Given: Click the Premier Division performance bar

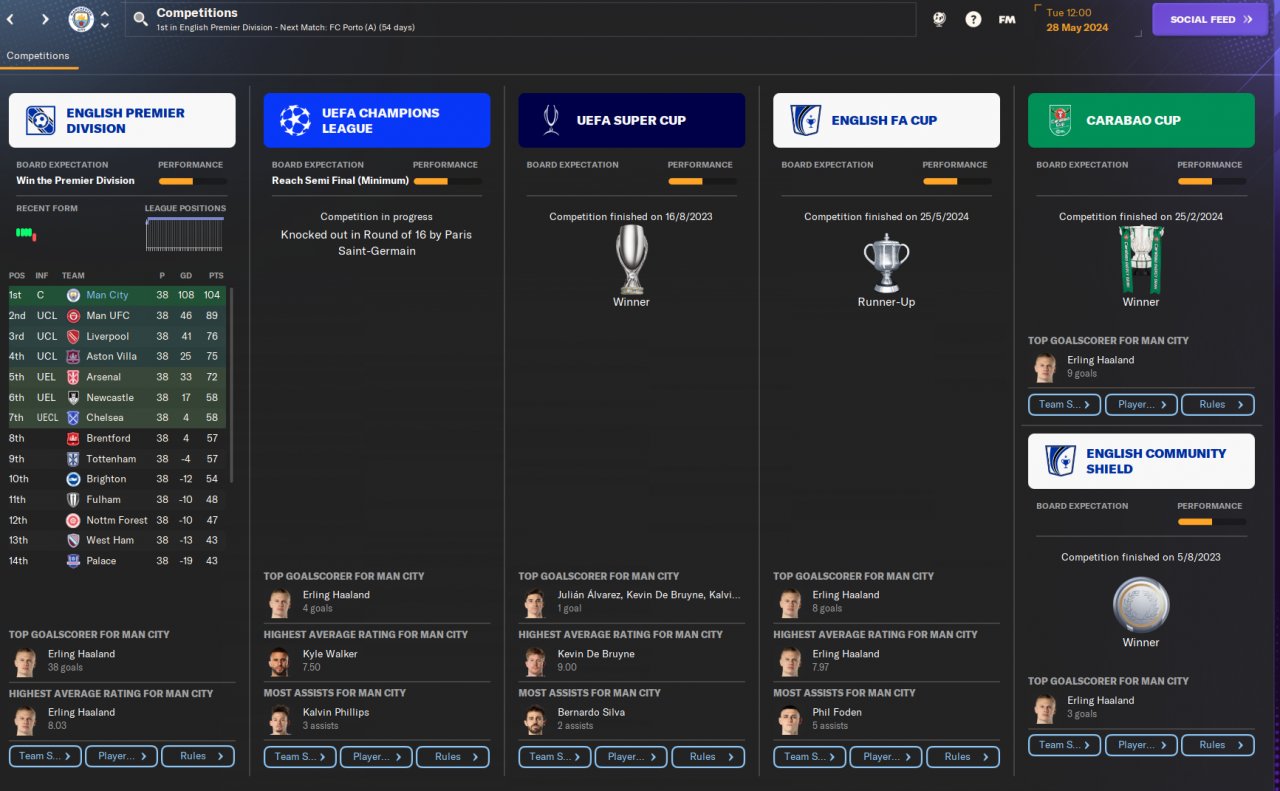Looking at the screenshot, I should [192, 181].
